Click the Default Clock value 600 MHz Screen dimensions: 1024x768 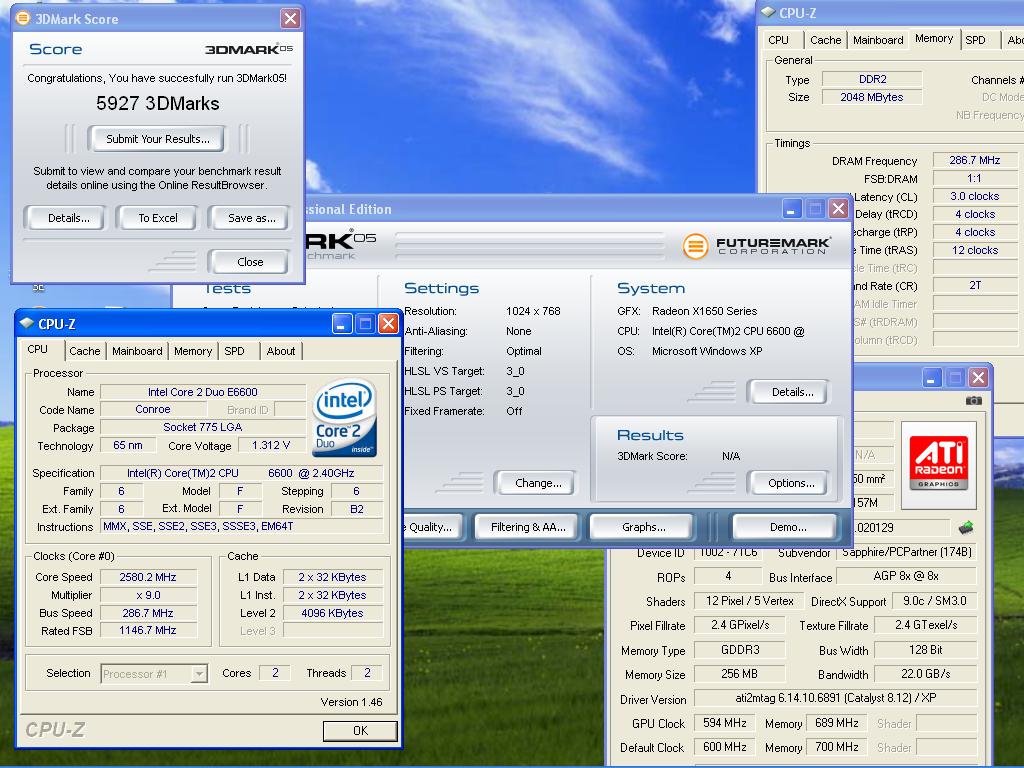click(x=724, y=746)
